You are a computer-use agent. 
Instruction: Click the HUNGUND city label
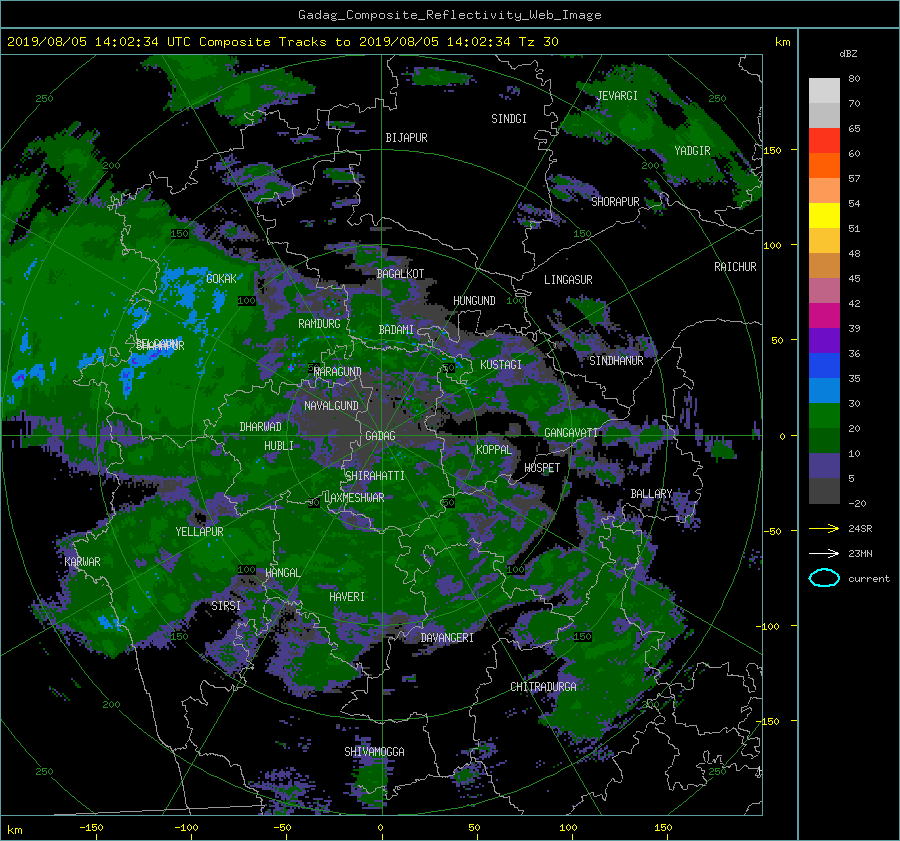pos(474,301)
